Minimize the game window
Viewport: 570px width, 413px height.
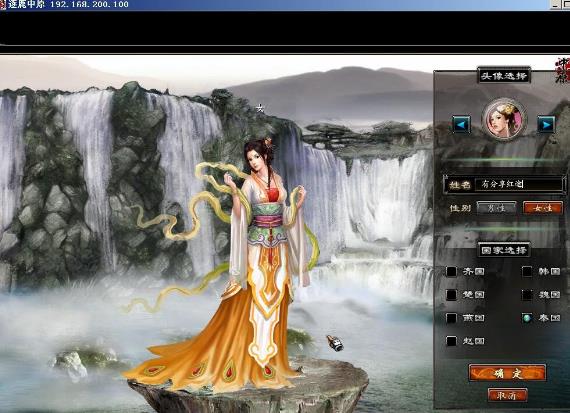(554, 5)
